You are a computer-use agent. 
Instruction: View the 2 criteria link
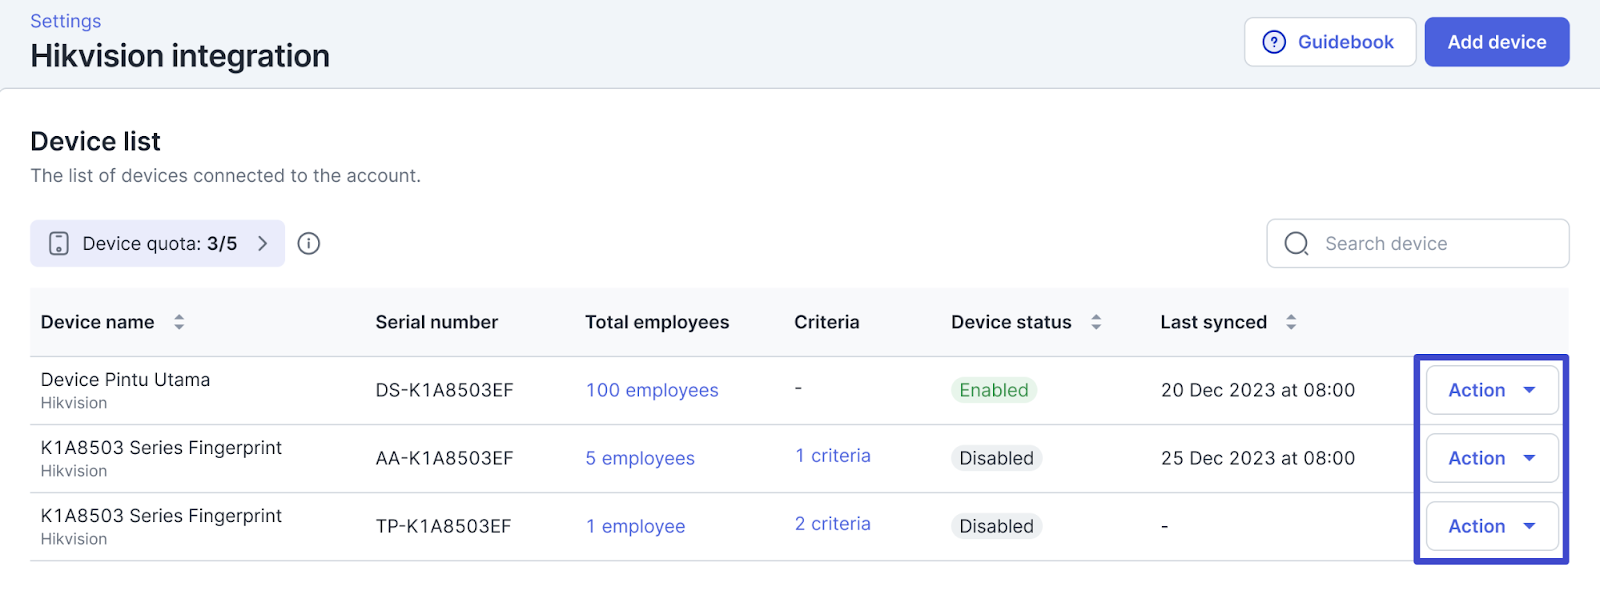point(832,524)
